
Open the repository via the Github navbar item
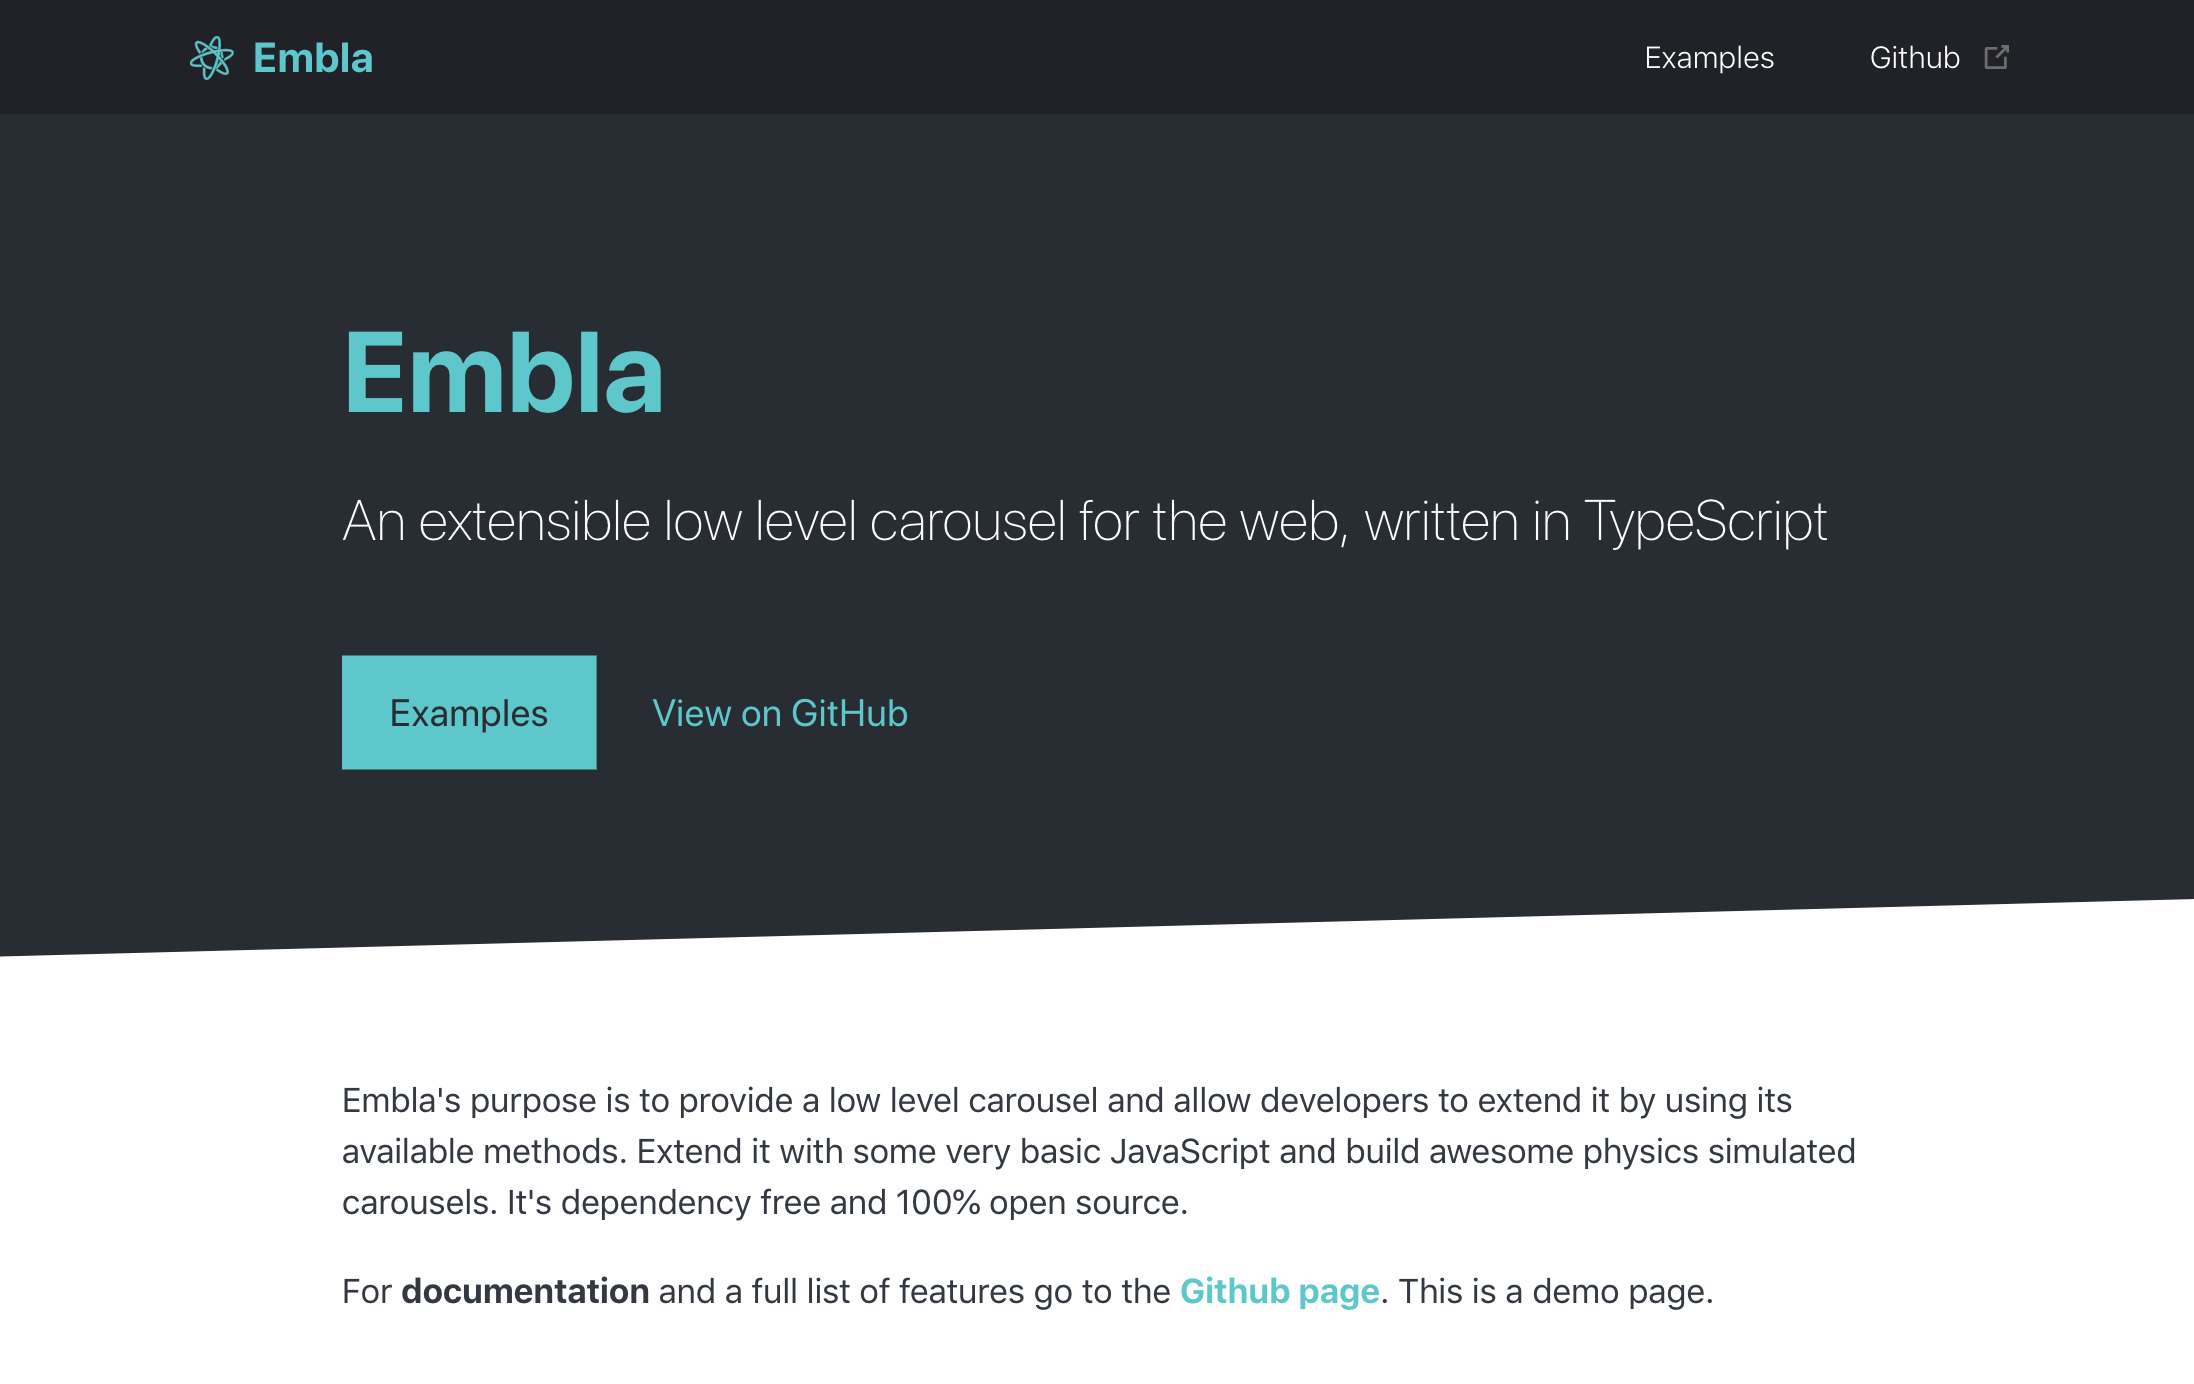coord(1914,57)
